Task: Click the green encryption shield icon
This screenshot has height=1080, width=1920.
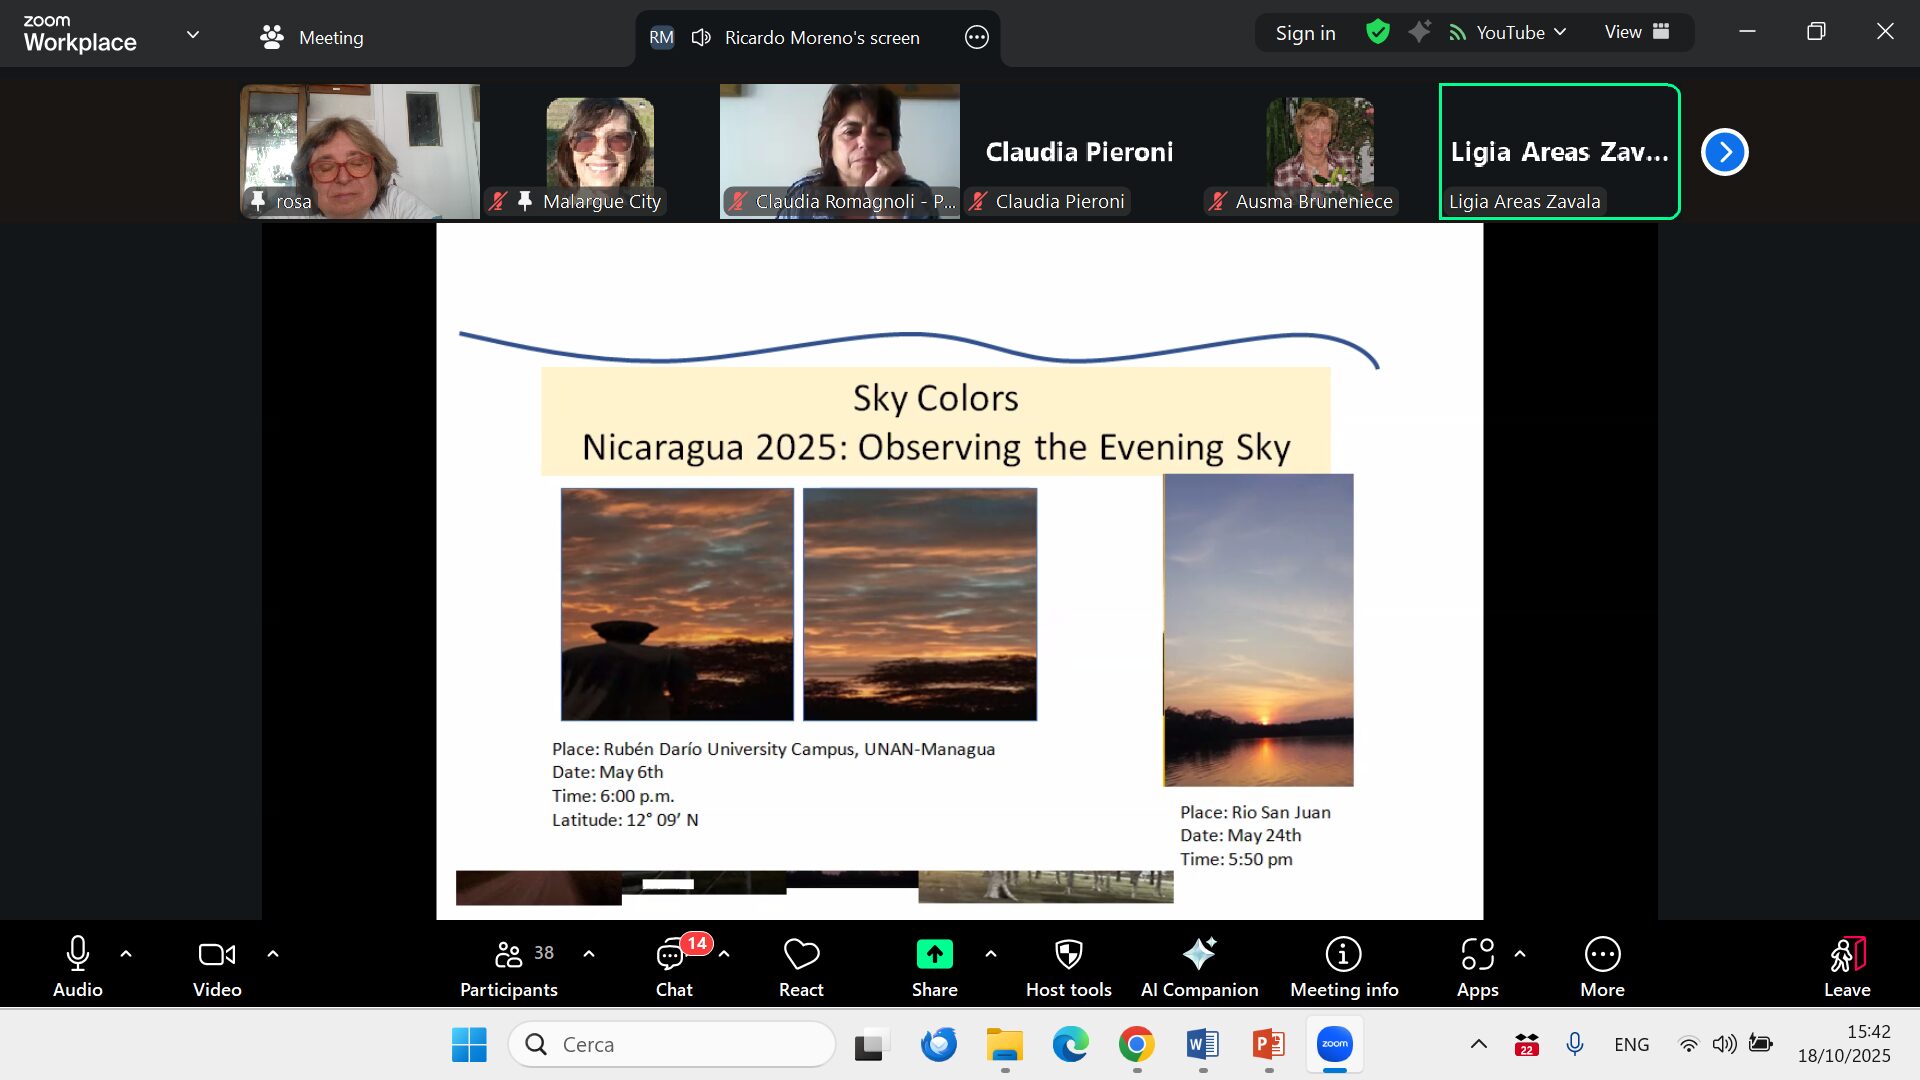Action: [1378, 32]
